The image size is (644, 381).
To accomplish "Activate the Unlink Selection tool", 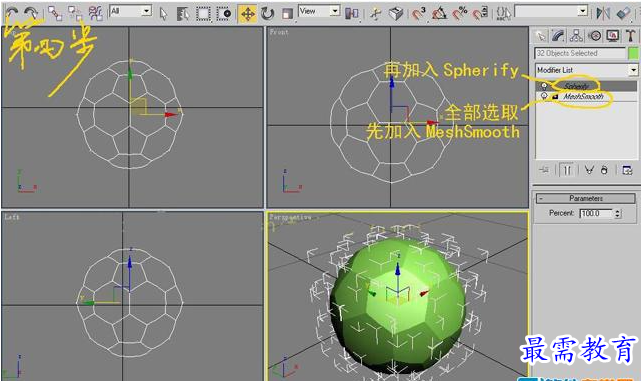I will pos(75,14).
